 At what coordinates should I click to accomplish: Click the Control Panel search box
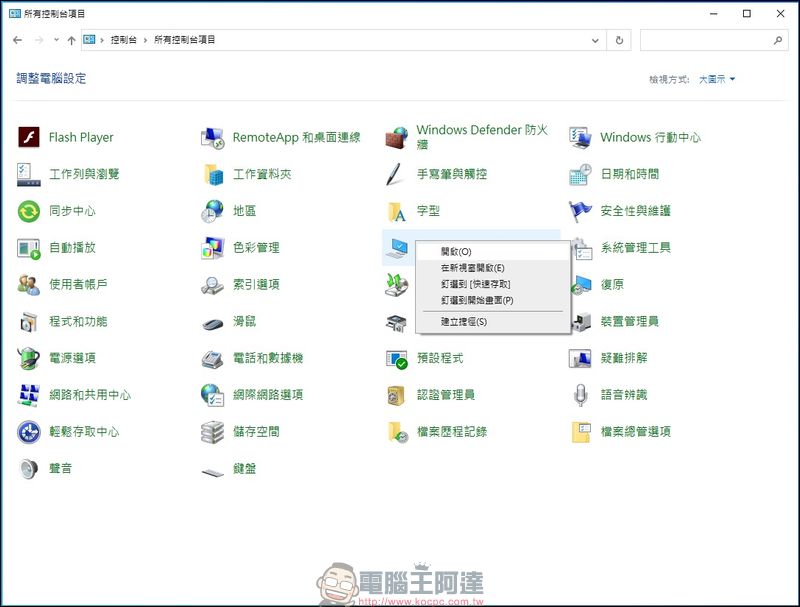point(714,40)
